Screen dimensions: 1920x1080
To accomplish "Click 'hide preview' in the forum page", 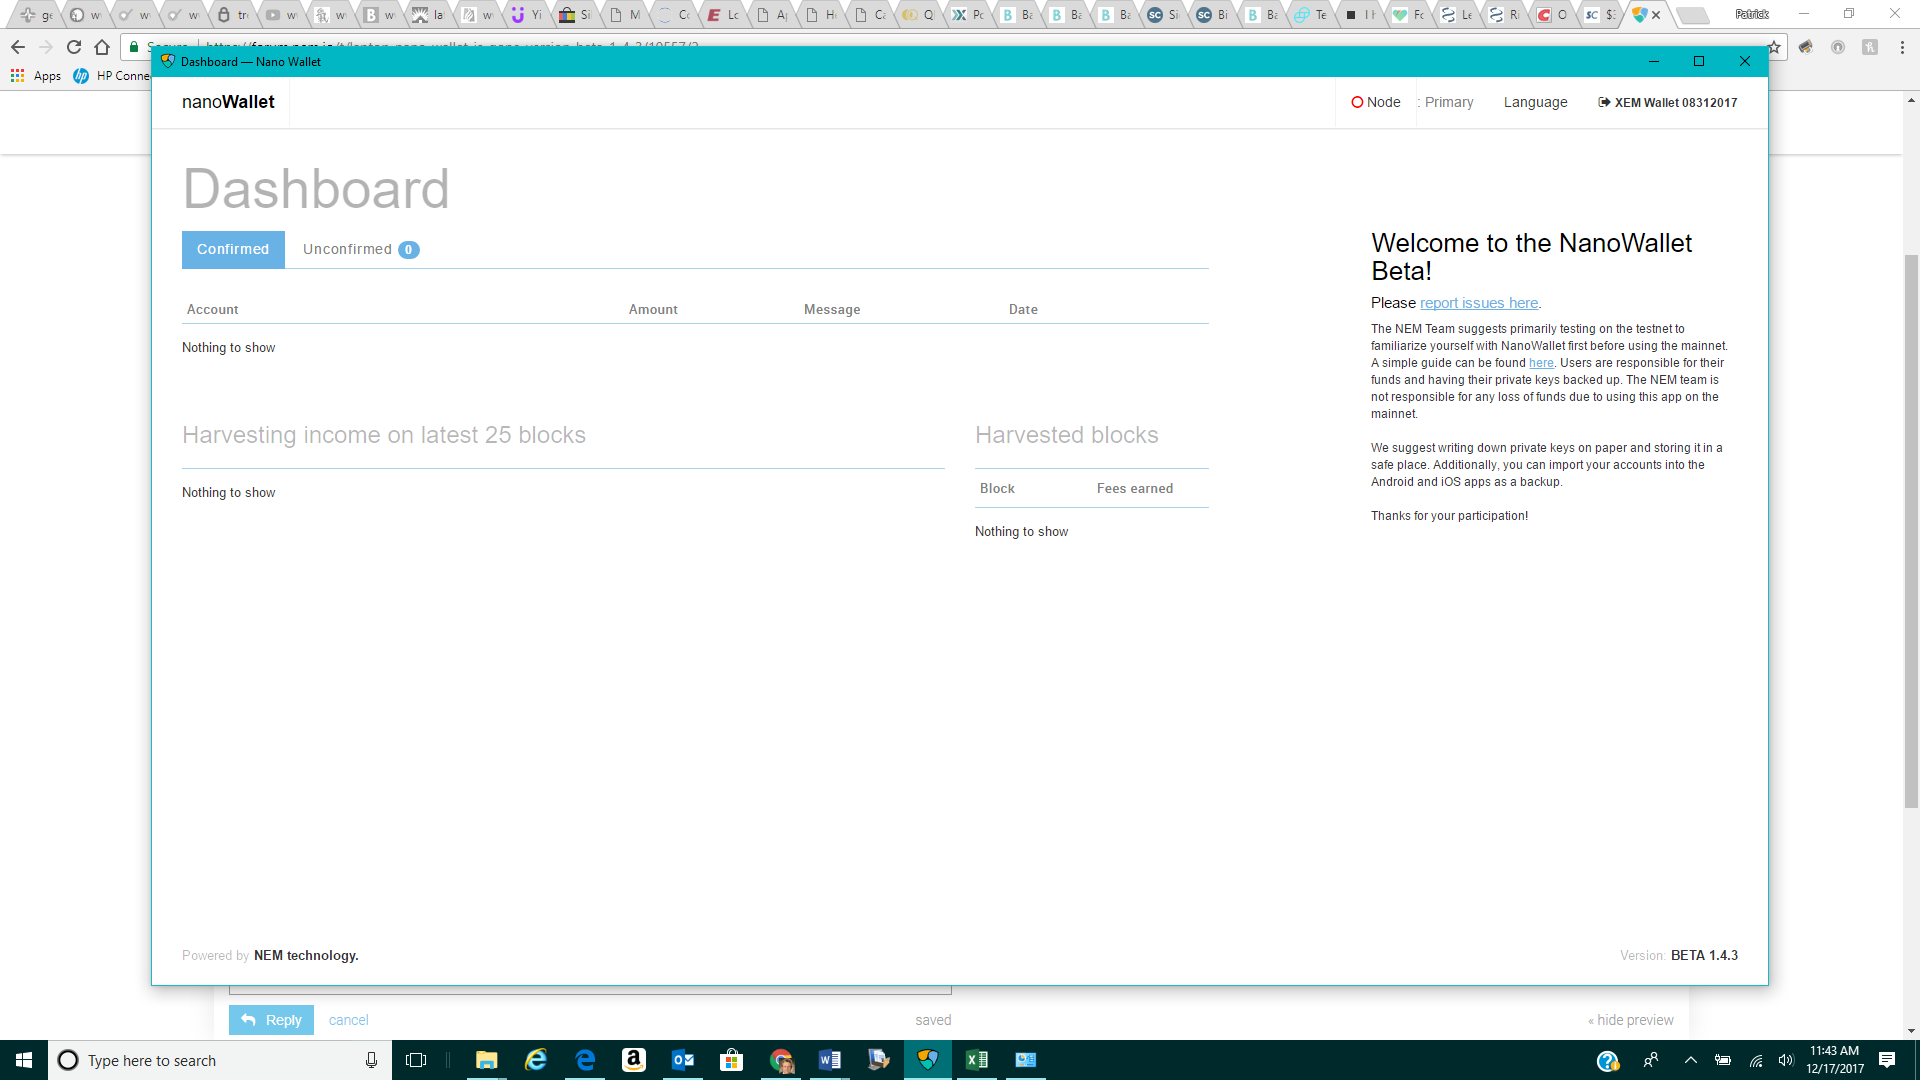I will tap(1631, 1020).
